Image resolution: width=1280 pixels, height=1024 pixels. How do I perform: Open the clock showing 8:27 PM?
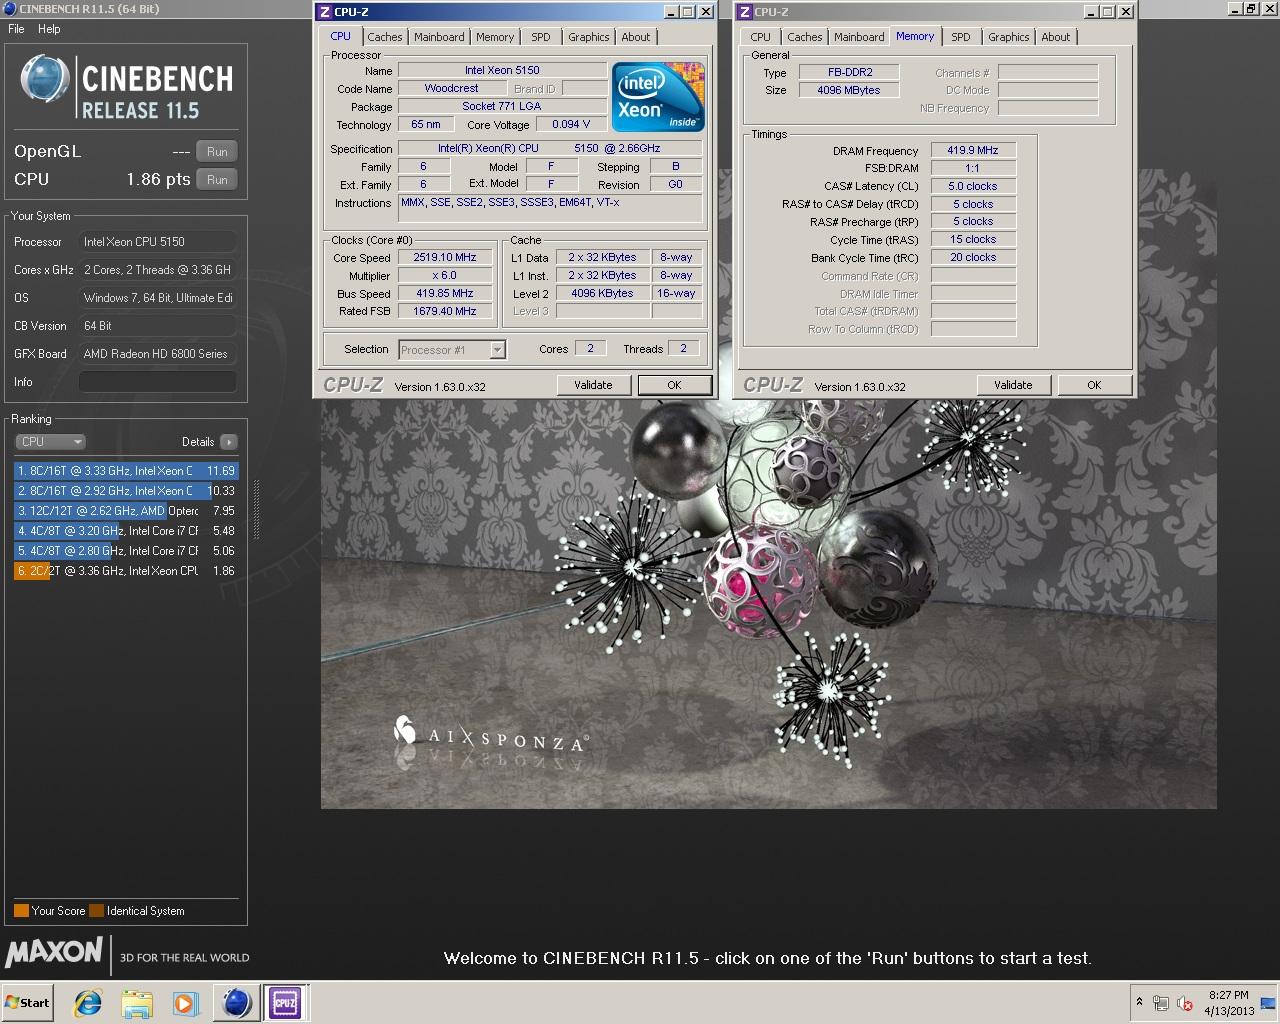tap(1228, 1003)
